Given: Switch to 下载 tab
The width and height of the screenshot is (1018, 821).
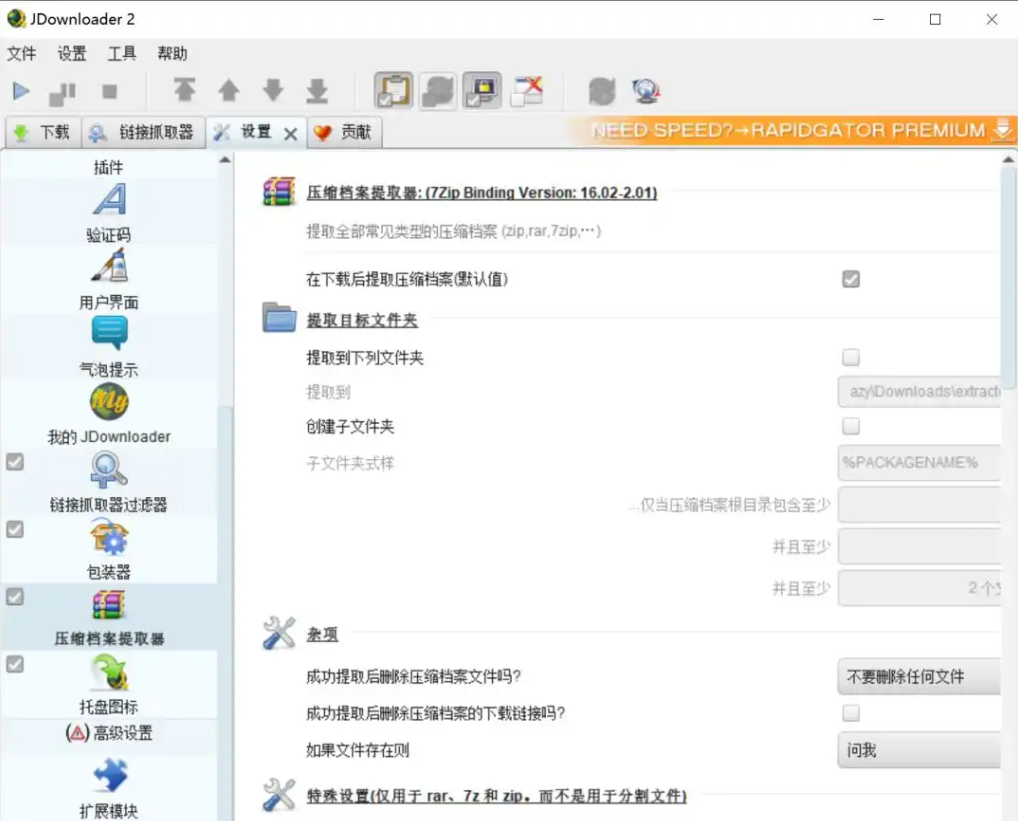Looking at the screenshot, I should [43, 132].
